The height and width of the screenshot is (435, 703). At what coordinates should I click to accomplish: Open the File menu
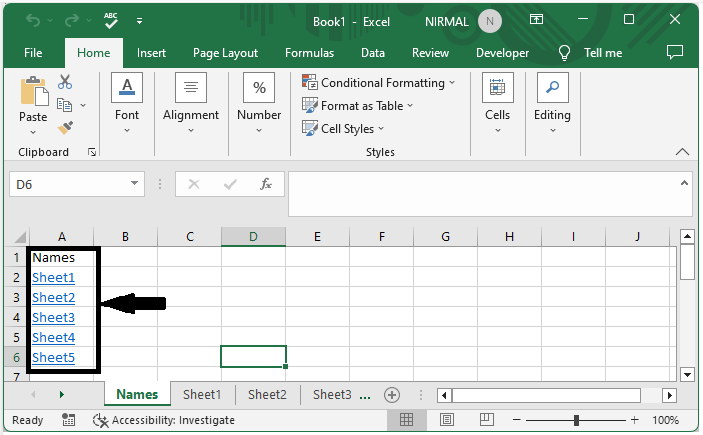click(x=33, y=53)
